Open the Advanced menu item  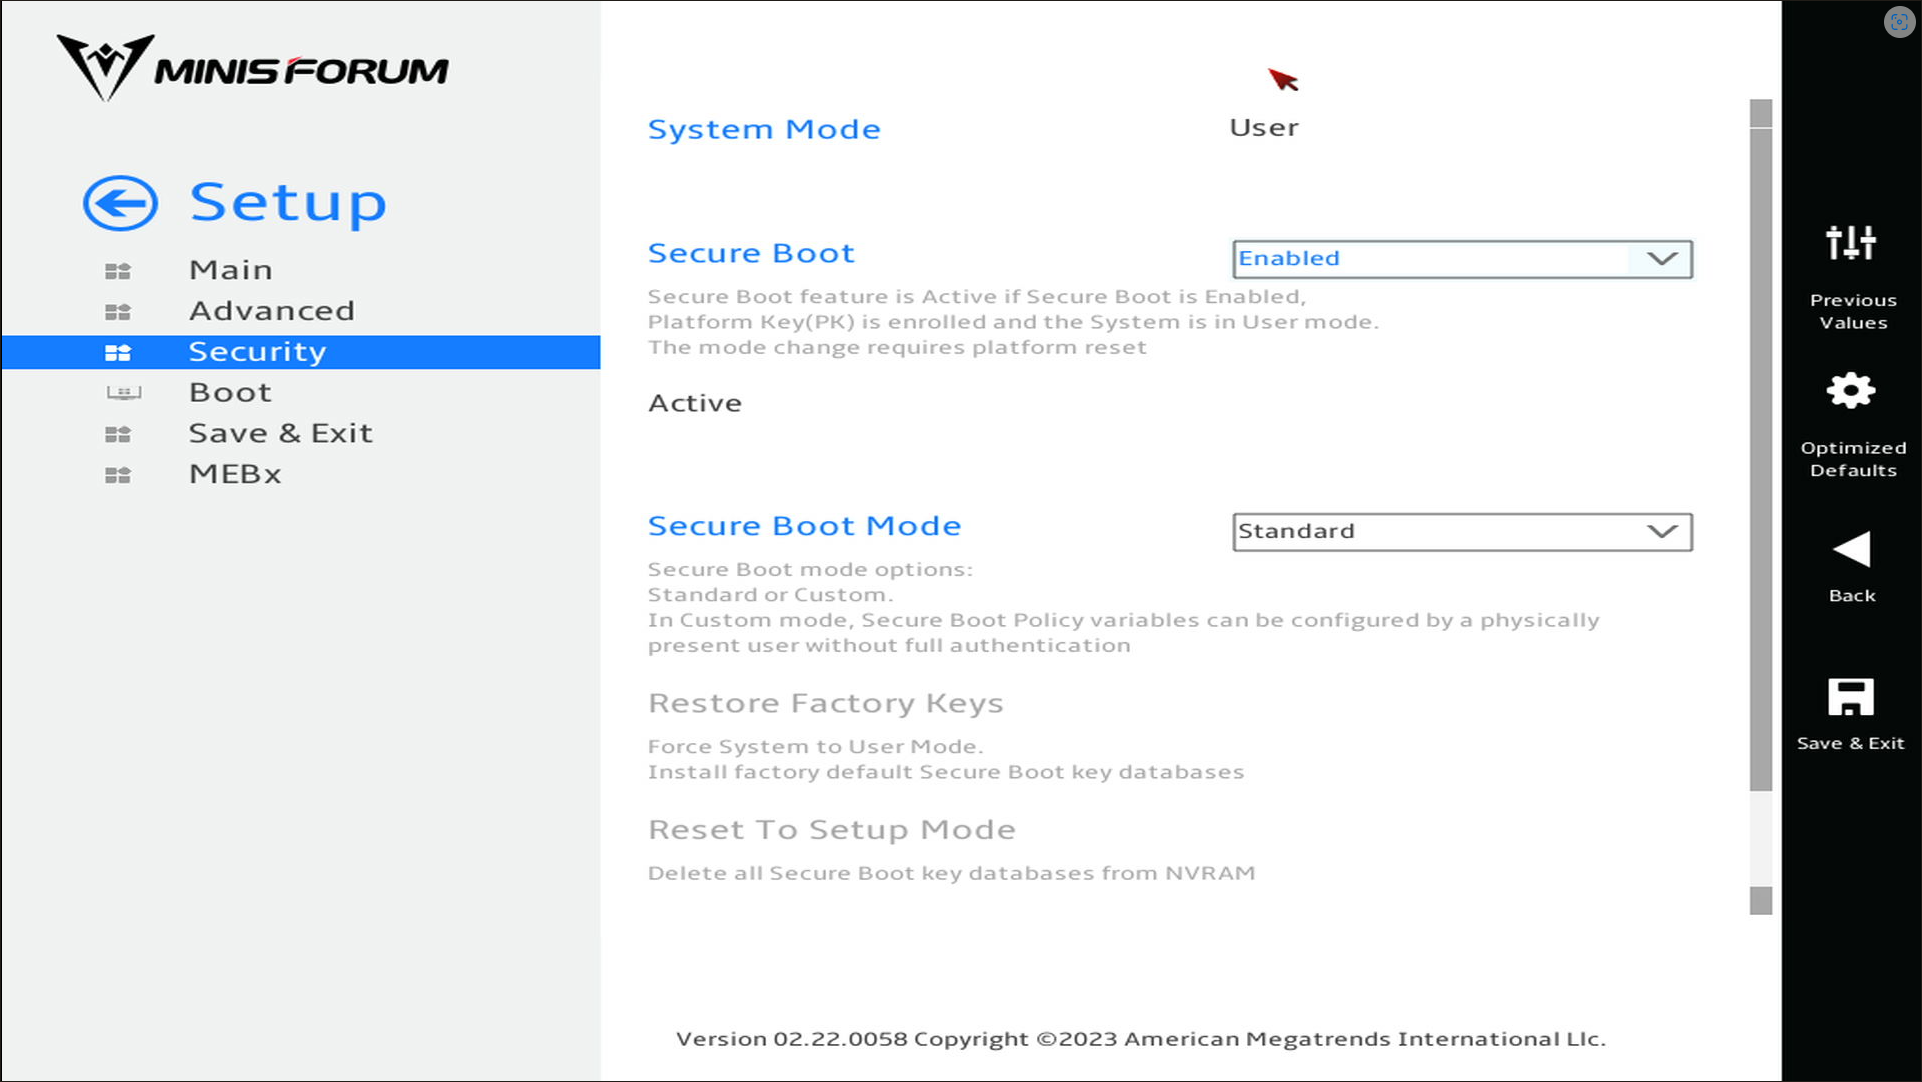coord(271,311)
